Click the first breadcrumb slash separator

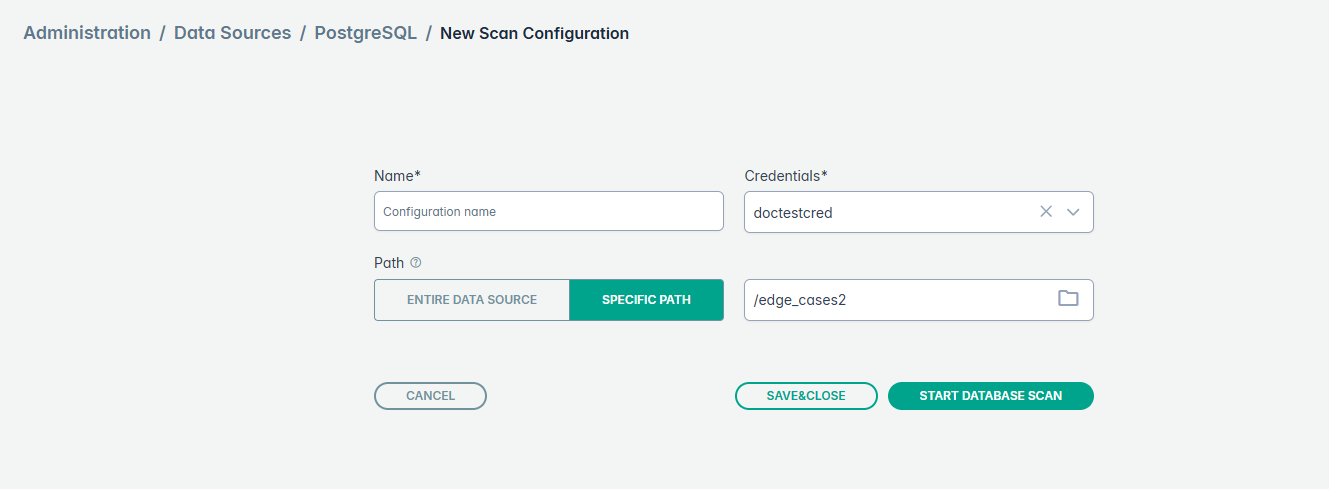(162, 33)
